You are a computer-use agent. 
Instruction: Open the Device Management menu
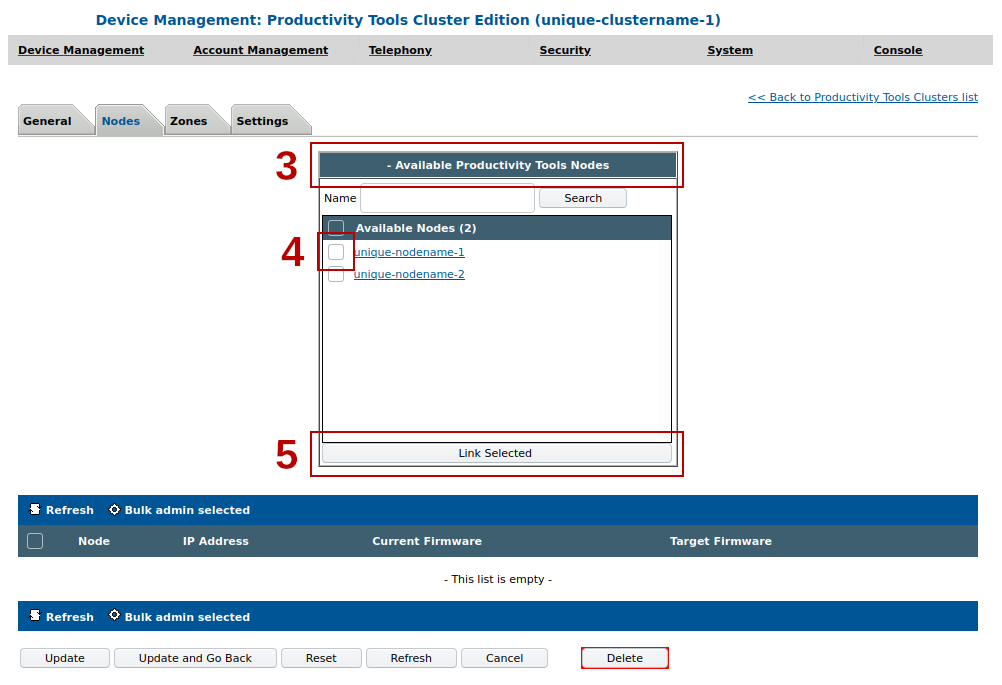tap(81, 50)
